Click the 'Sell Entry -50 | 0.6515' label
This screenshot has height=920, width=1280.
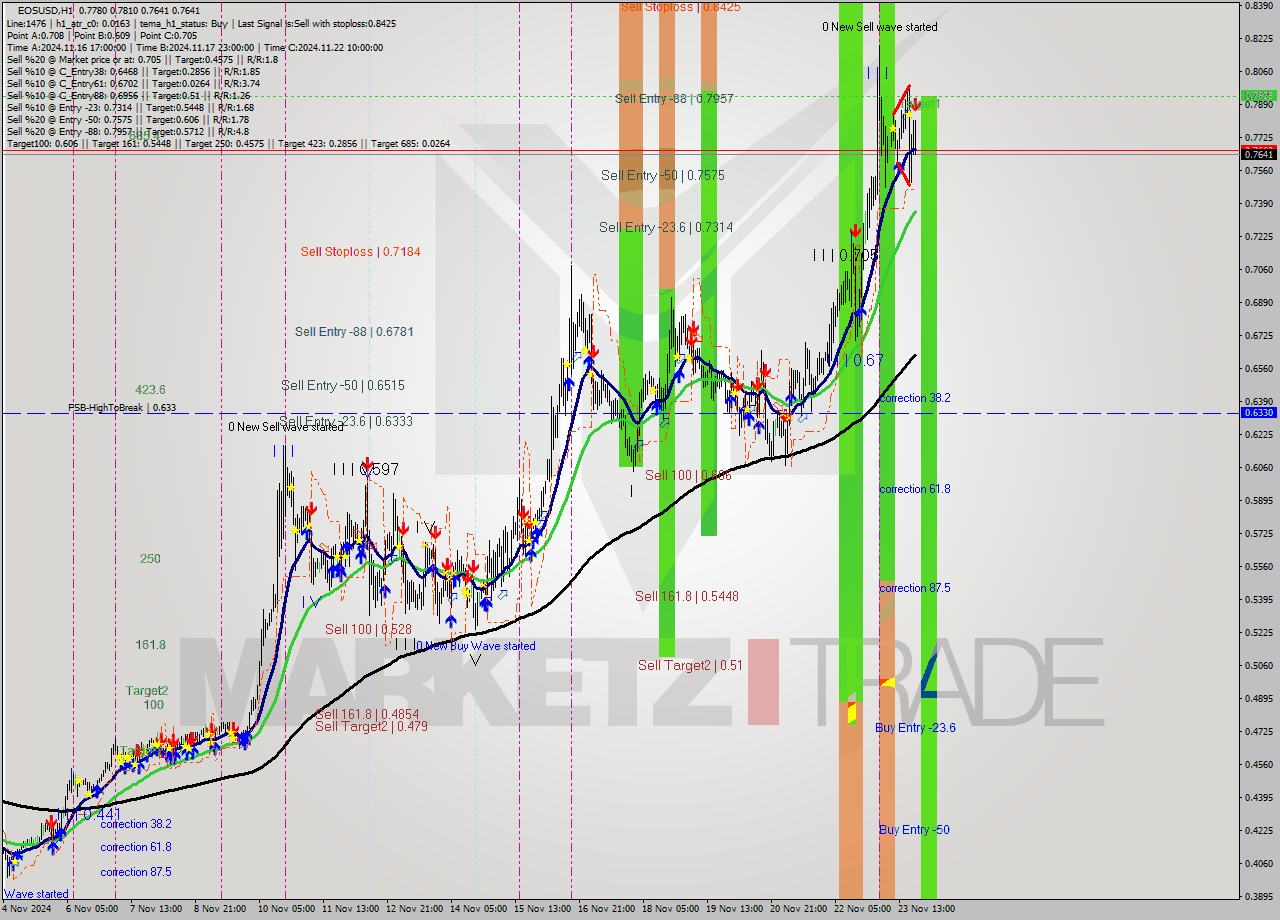(343, 385)
